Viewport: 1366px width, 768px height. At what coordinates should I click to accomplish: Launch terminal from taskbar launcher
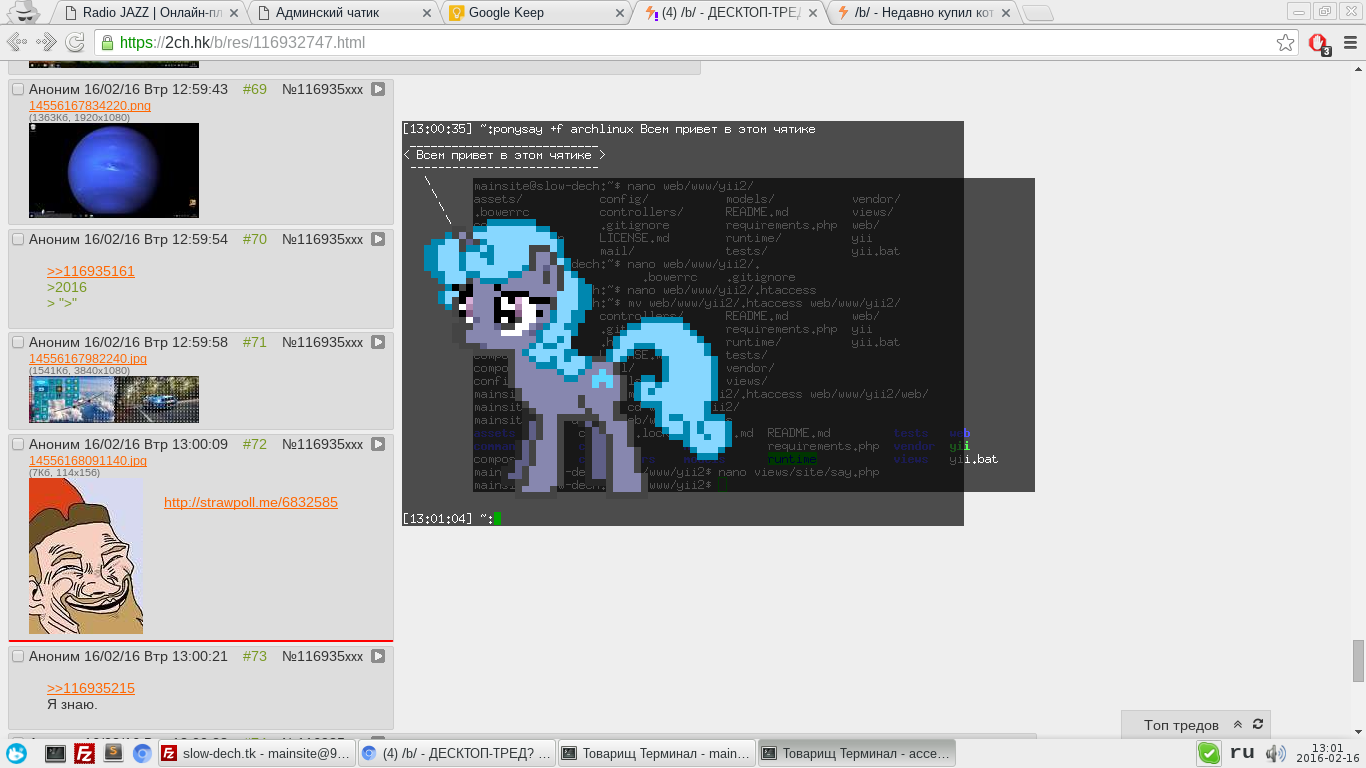(55, 753)
